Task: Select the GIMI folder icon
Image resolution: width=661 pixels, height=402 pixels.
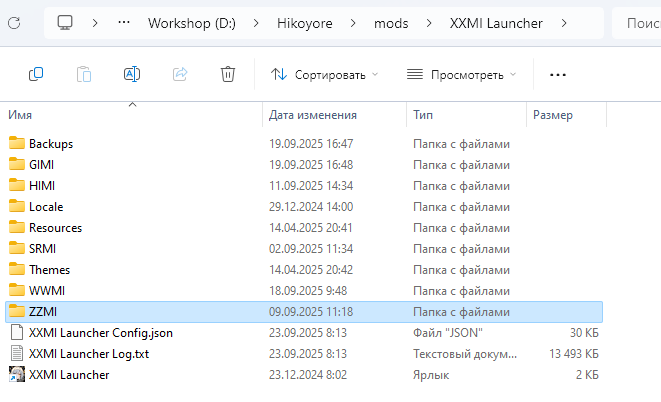Action: pos(17,164)
